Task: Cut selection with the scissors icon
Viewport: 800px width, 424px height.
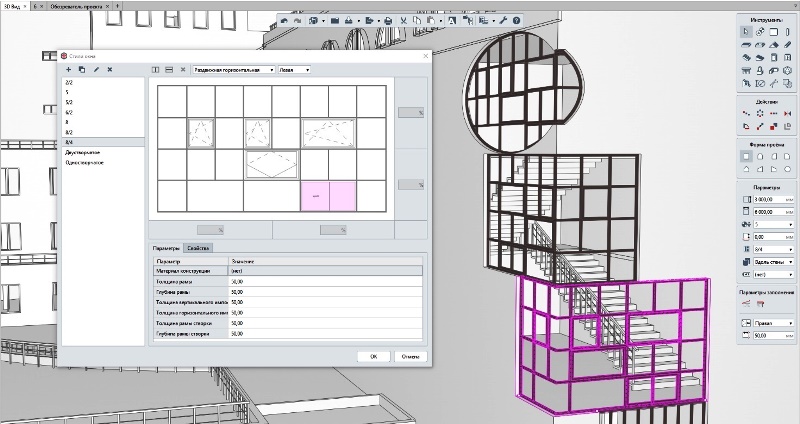Action: [x=404, y=21]
